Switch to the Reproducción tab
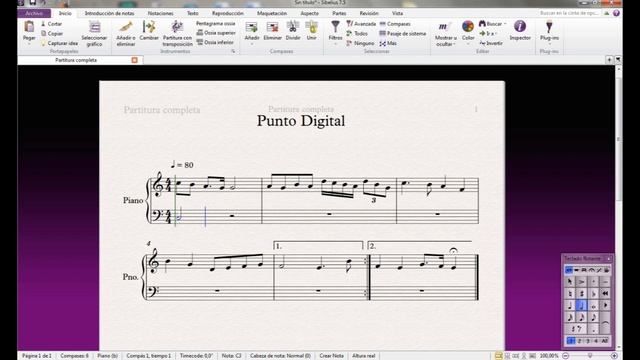The image size is (640, 360). click(x=228, y=13)
